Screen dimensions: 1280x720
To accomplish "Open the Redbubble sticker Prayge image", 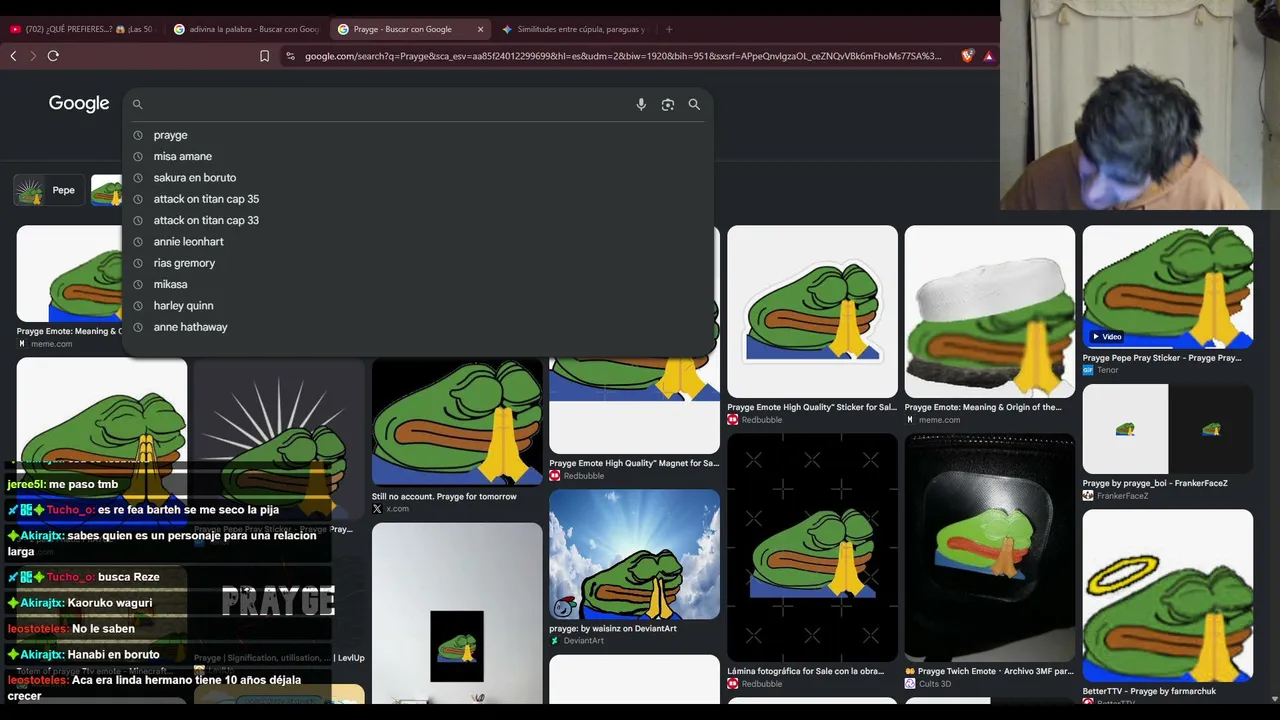I will tap(812, 311).
